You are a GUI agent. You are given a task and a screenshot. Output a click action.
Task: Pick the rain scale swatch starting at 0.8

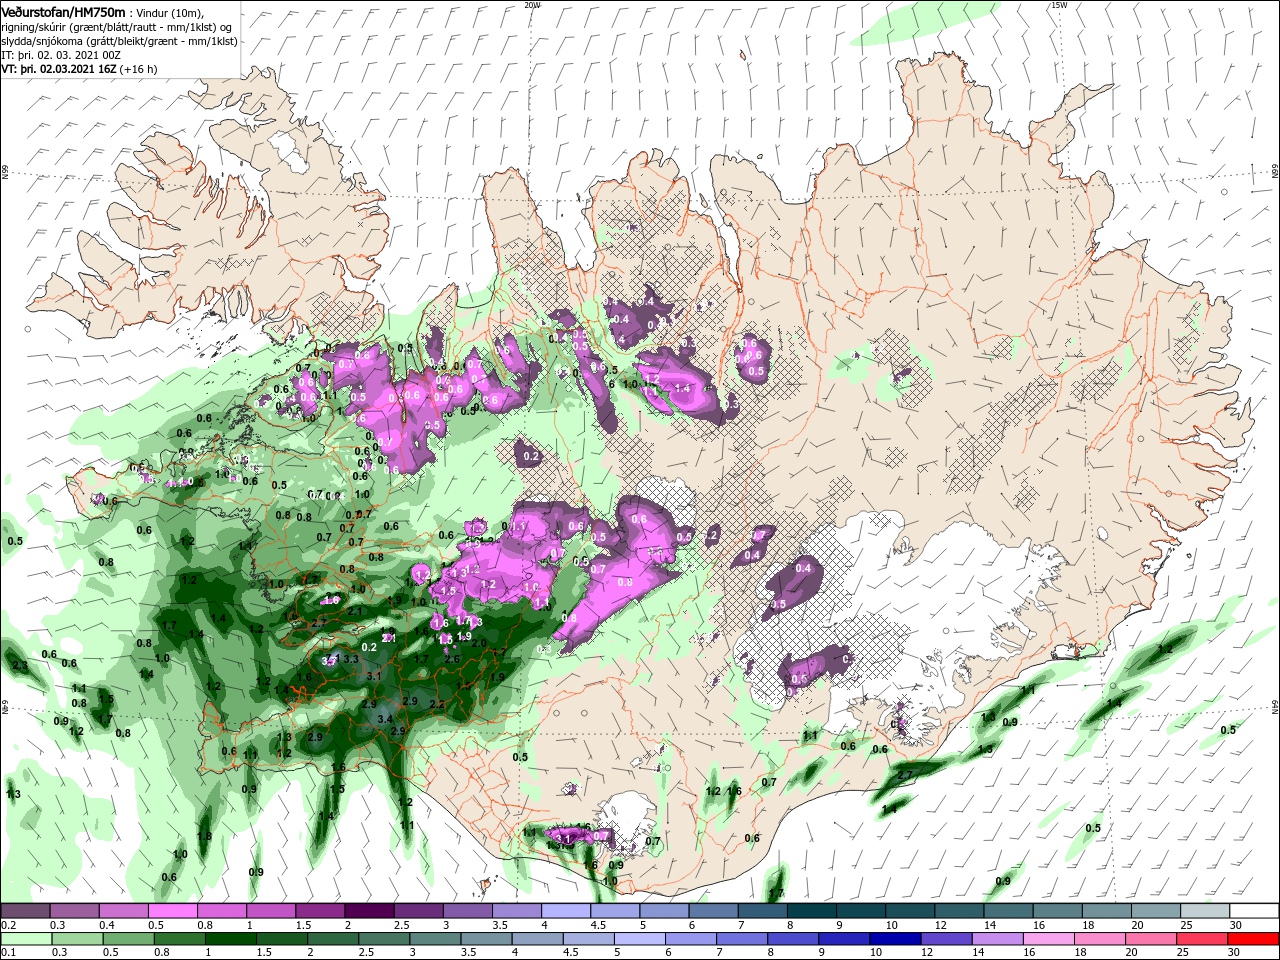[179, 939]
